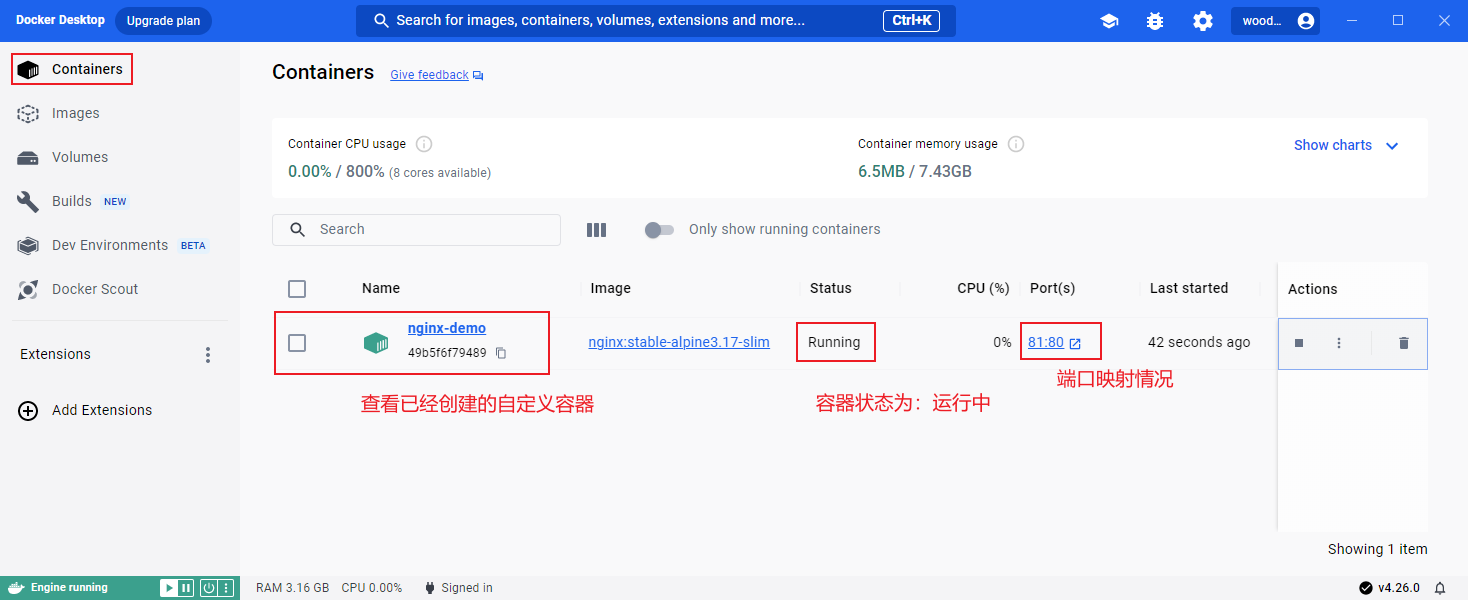Screen dimensions: 1468x600
Task: Open the nginx-demo container link
Action: (x=447, y=328)
